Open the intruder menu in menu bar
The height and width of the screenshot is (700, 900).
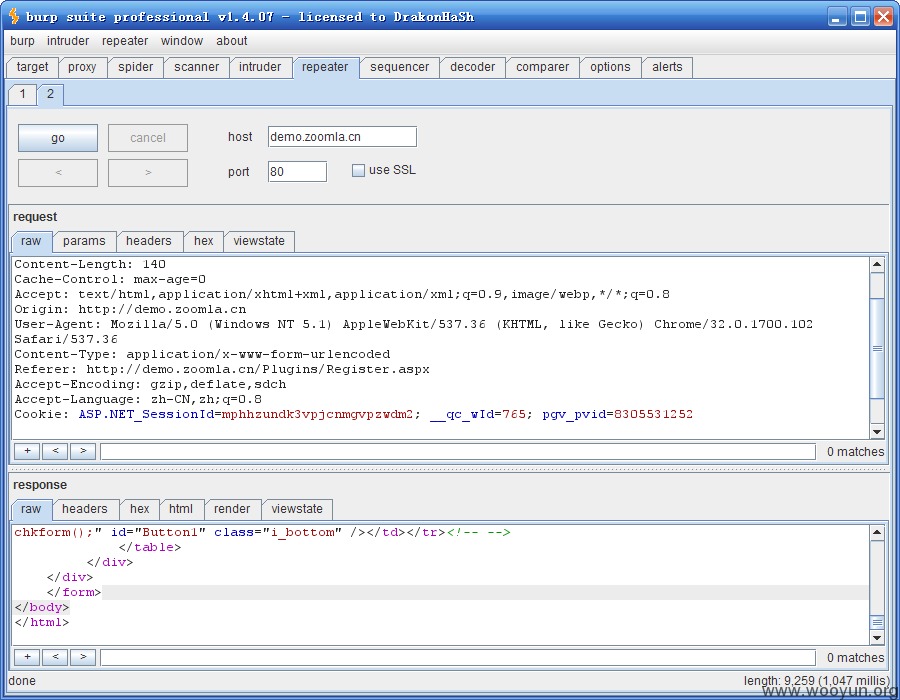[x=68, y=41]
